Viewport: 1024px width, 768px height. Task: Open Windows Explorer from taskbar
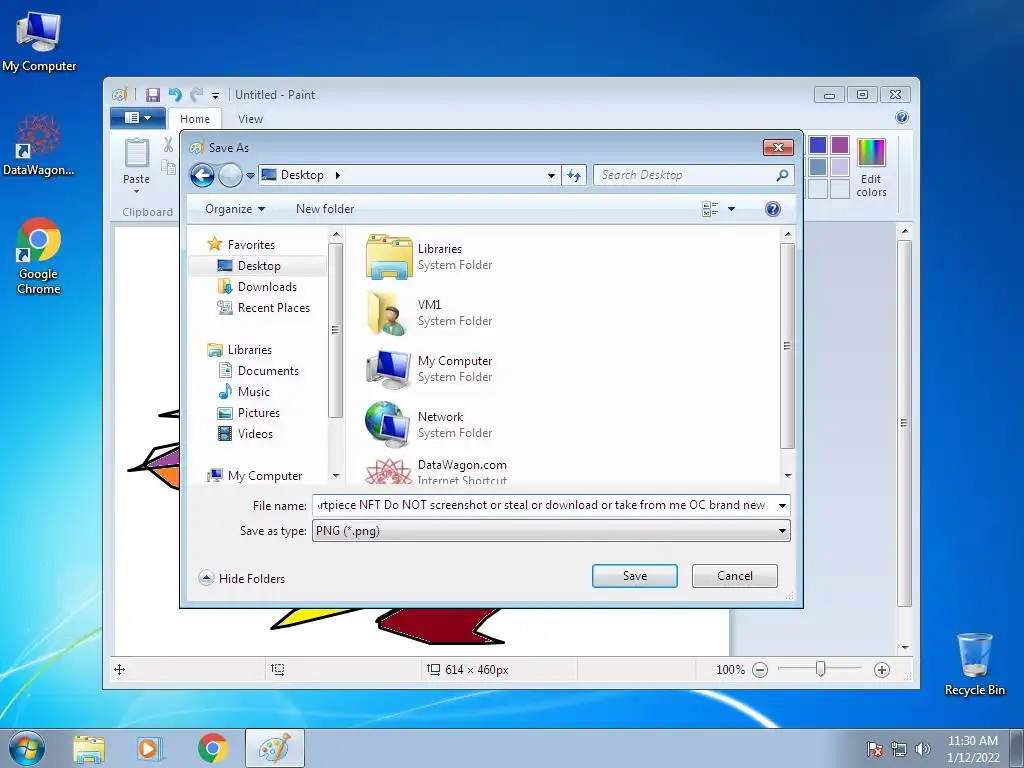pos(89,748)
